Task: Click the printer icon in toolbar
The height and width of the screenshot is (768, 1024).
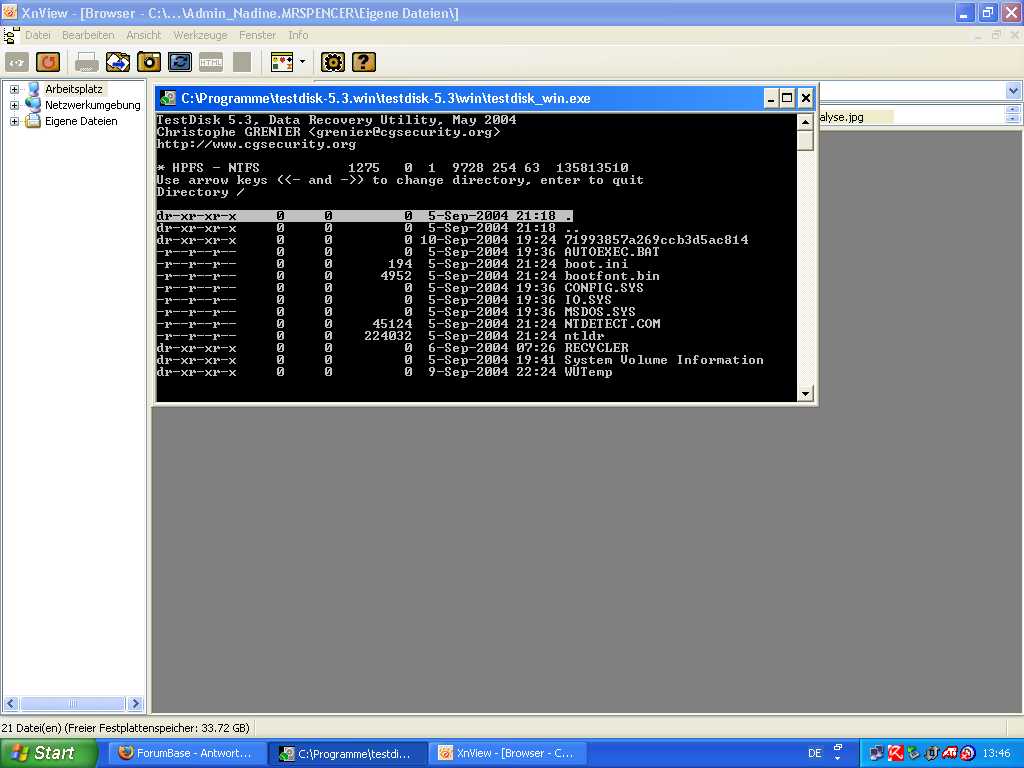Action: [87, 62]
